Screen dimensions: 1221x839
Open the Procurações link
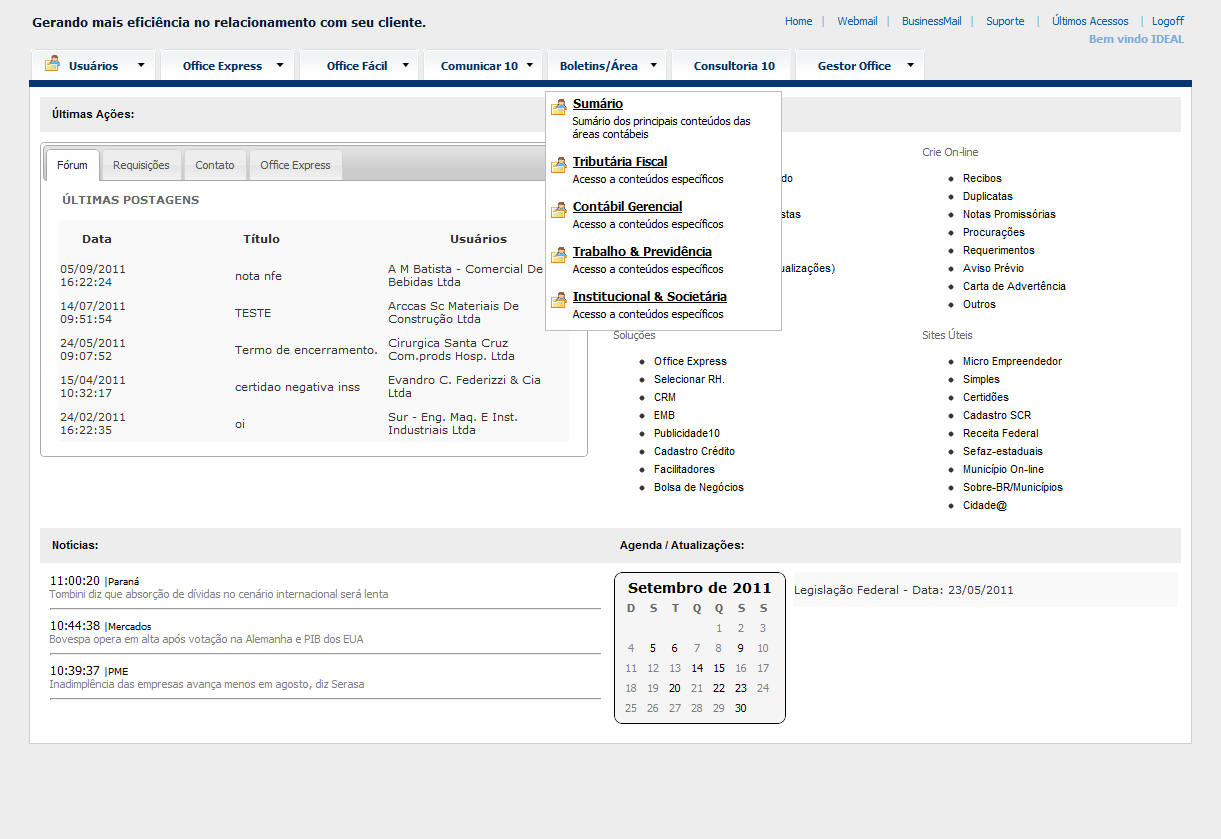pyautogui.click(x=994, y=232)
